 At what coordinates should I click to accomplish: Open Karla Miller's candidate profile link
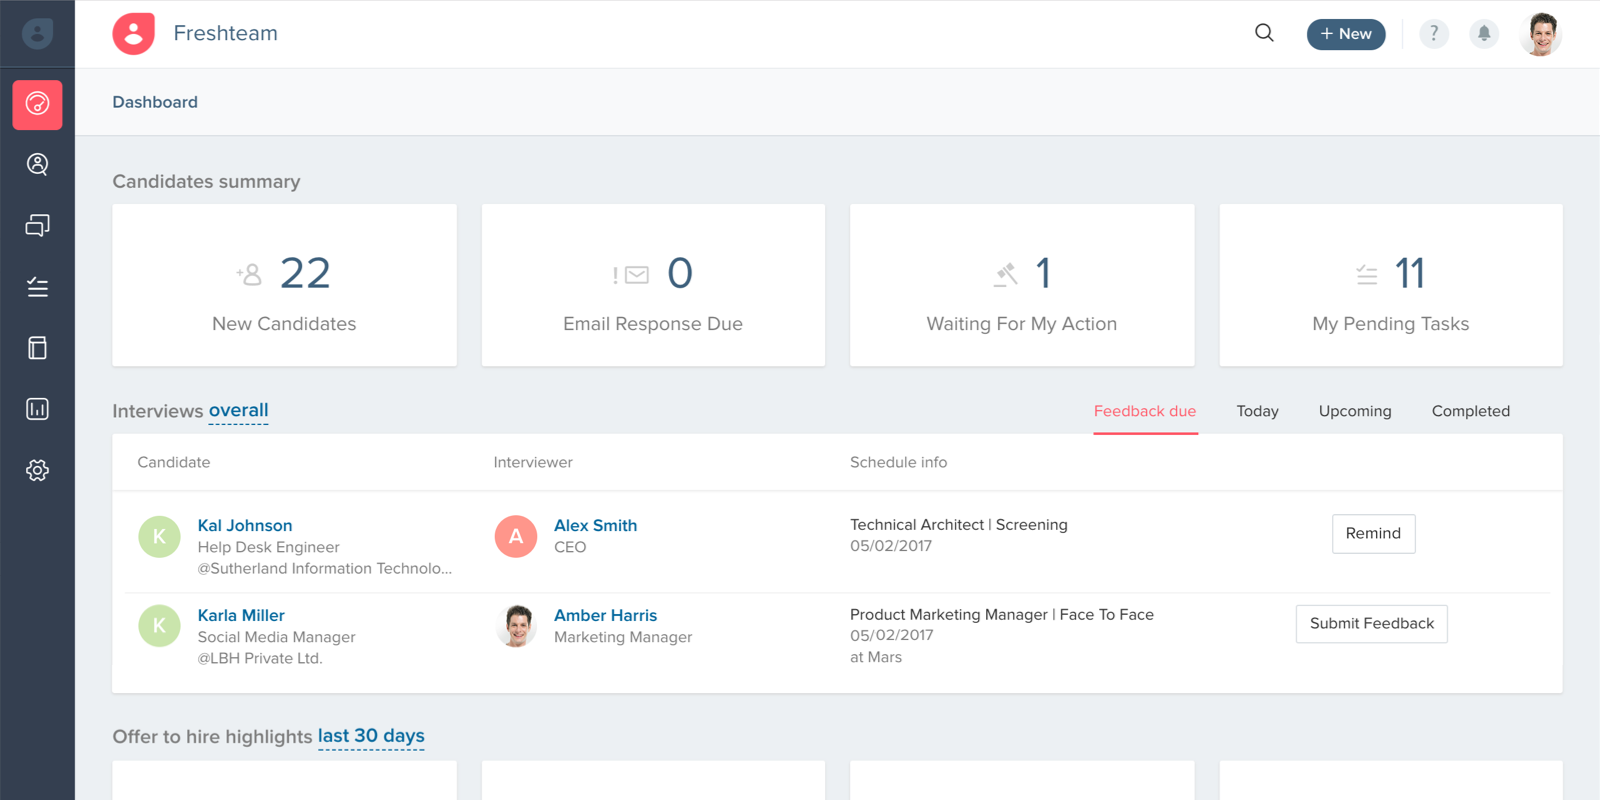241,616
